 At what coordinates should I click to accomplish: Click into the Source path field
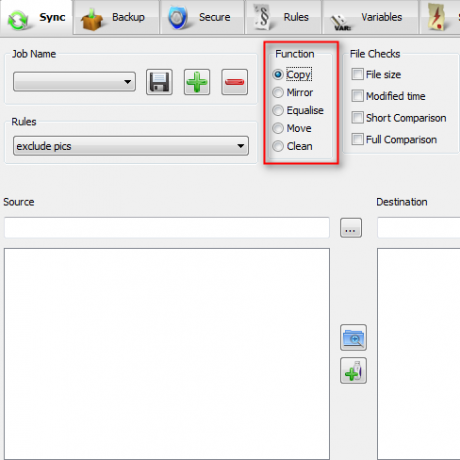[x=167, y=228]
